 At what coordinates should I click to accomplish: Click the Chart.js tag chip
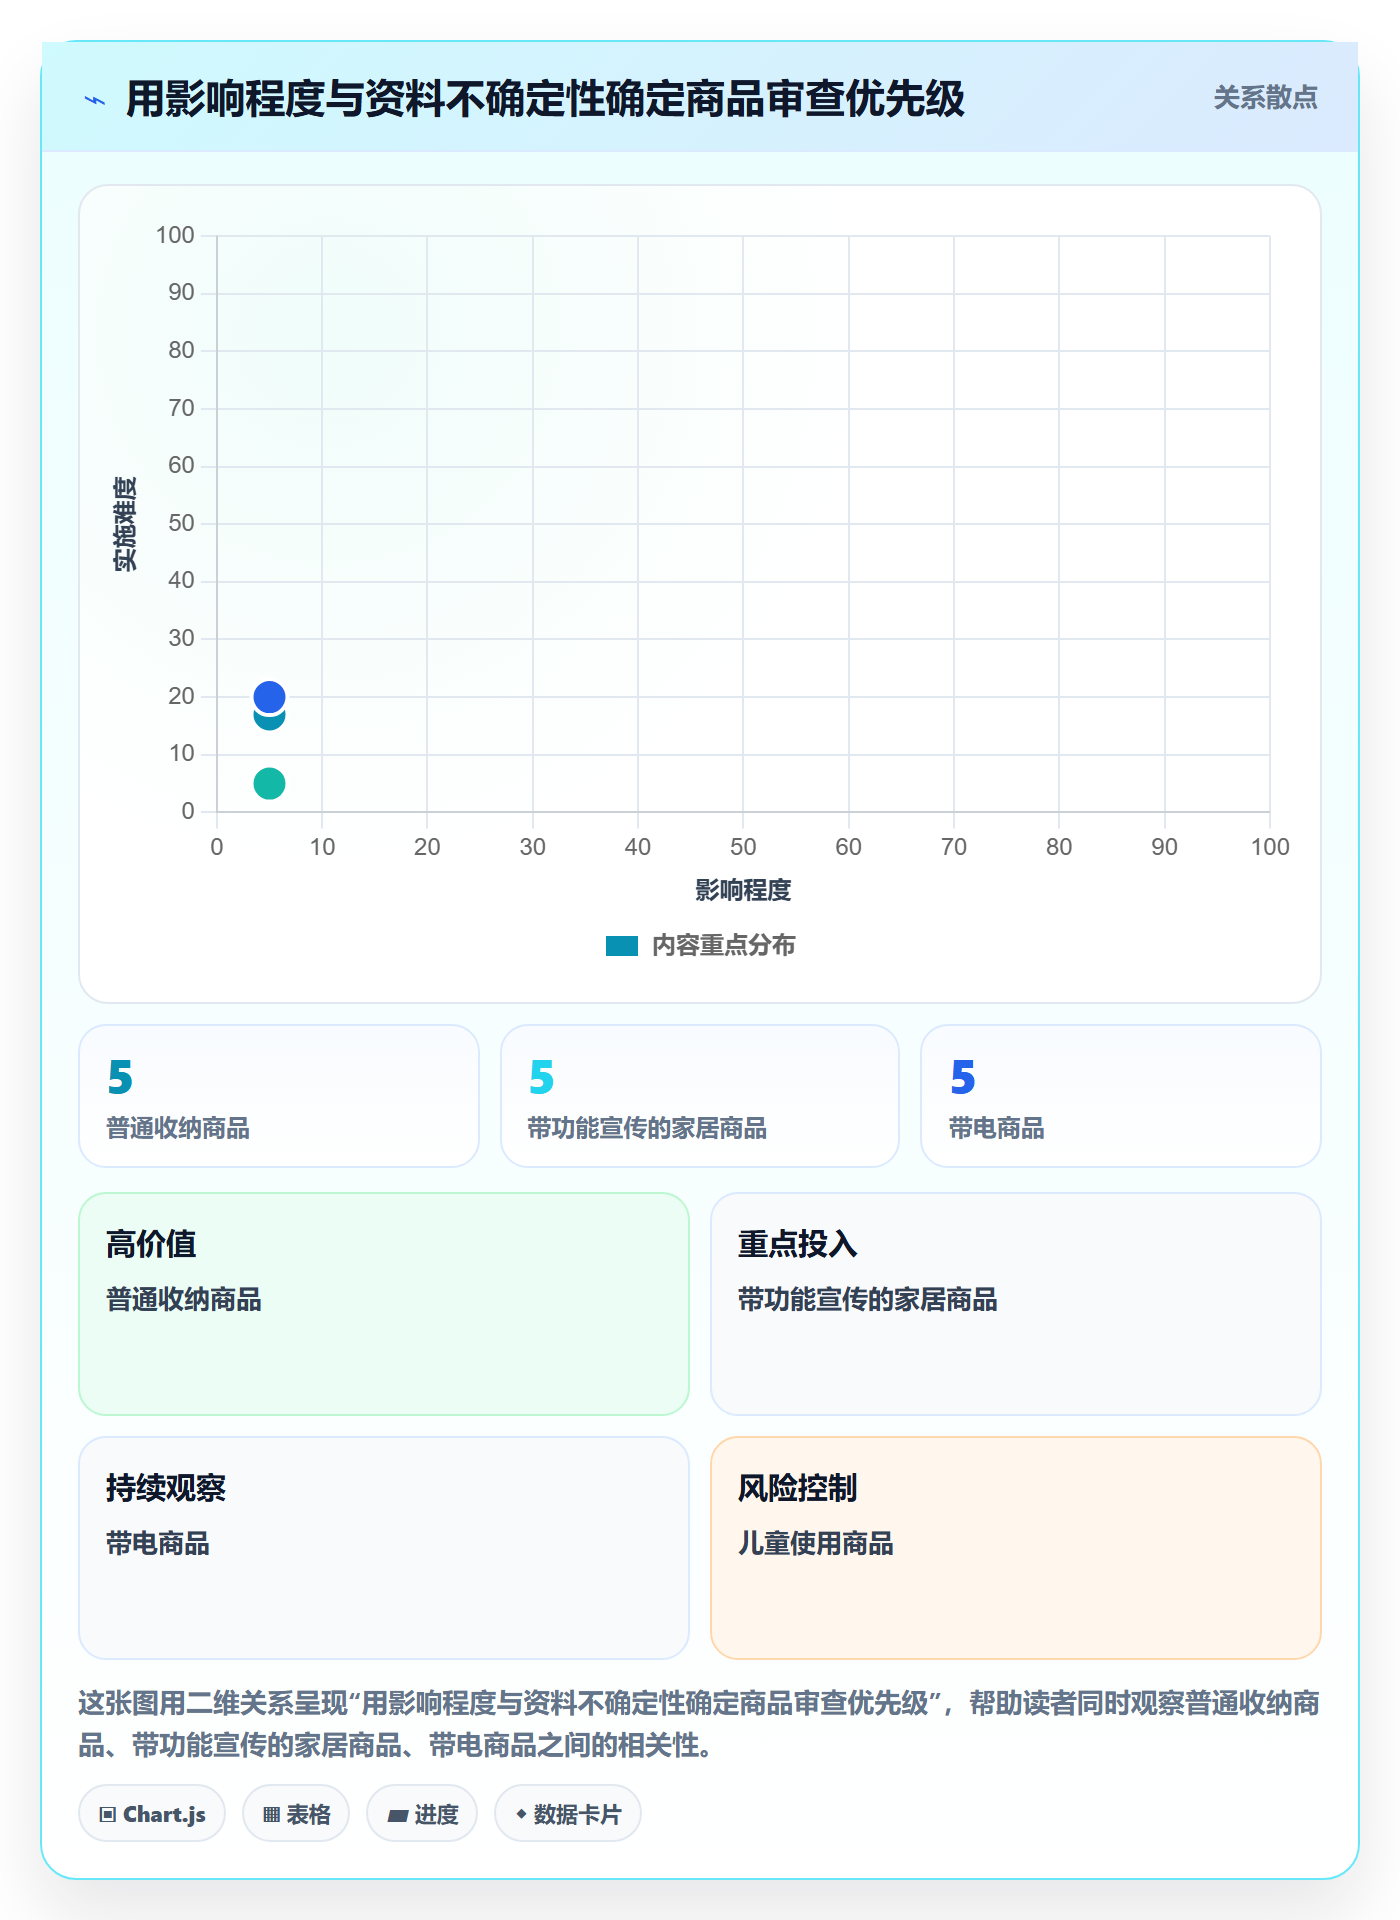click(x=152, y=1814)
